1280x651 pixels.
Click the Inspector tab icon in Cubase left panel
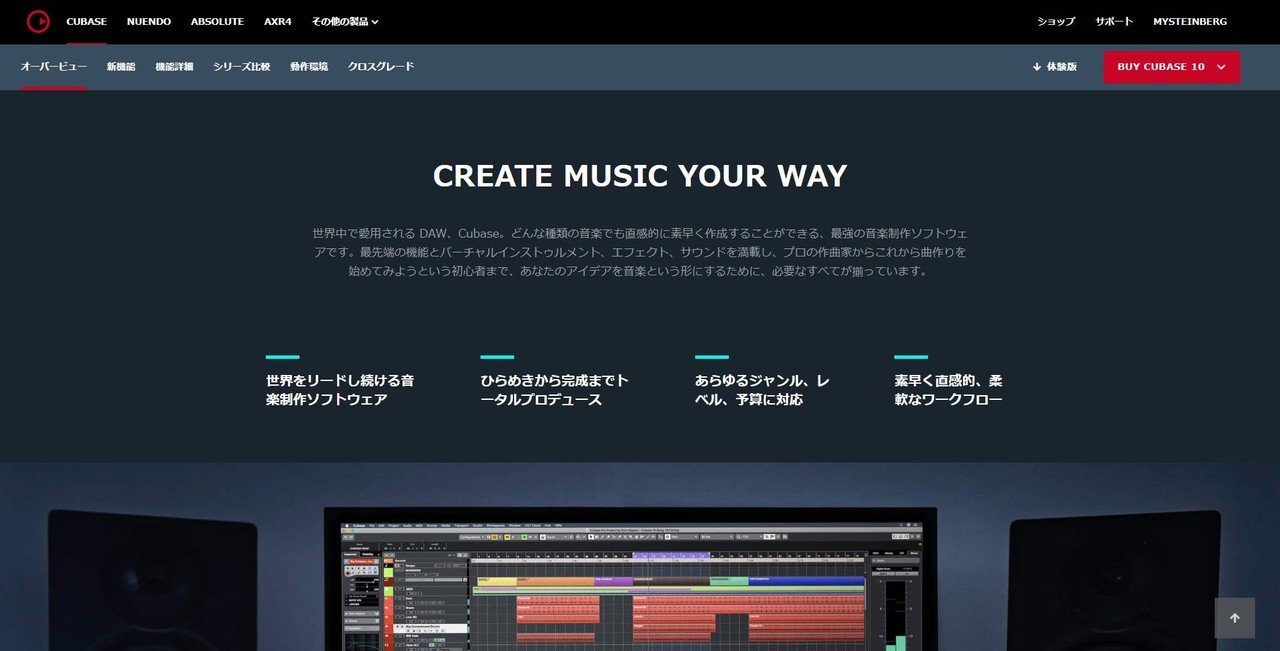(351, 554)
